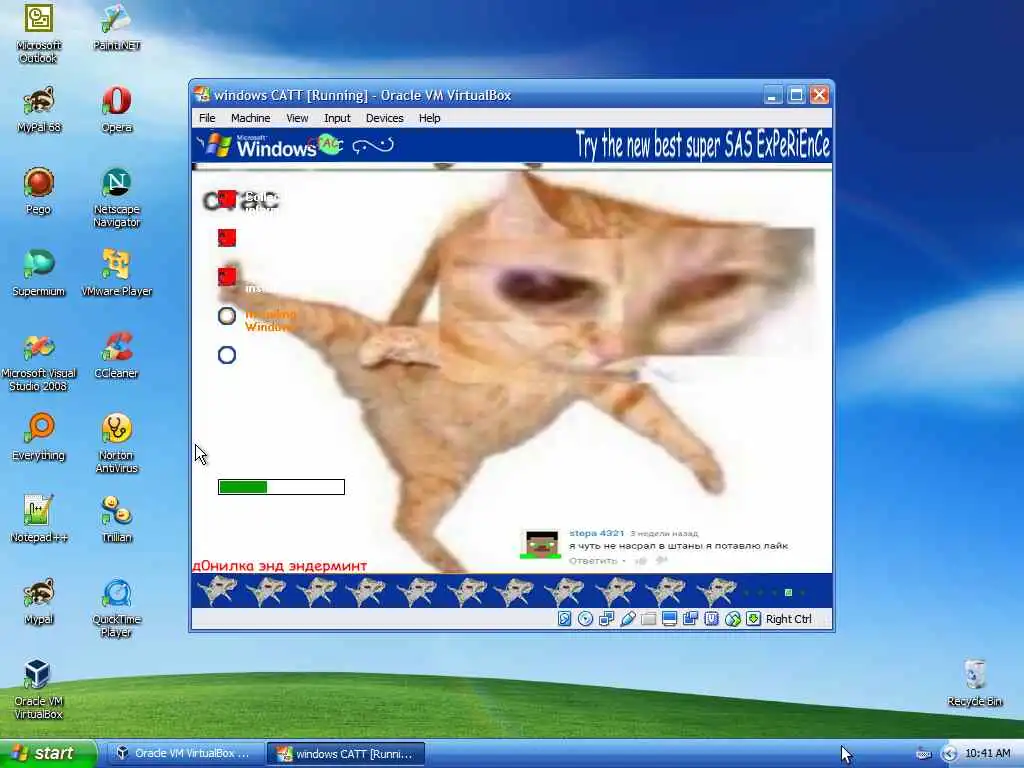
Task: Click the green installation progress bar
Action: point(281,487)
